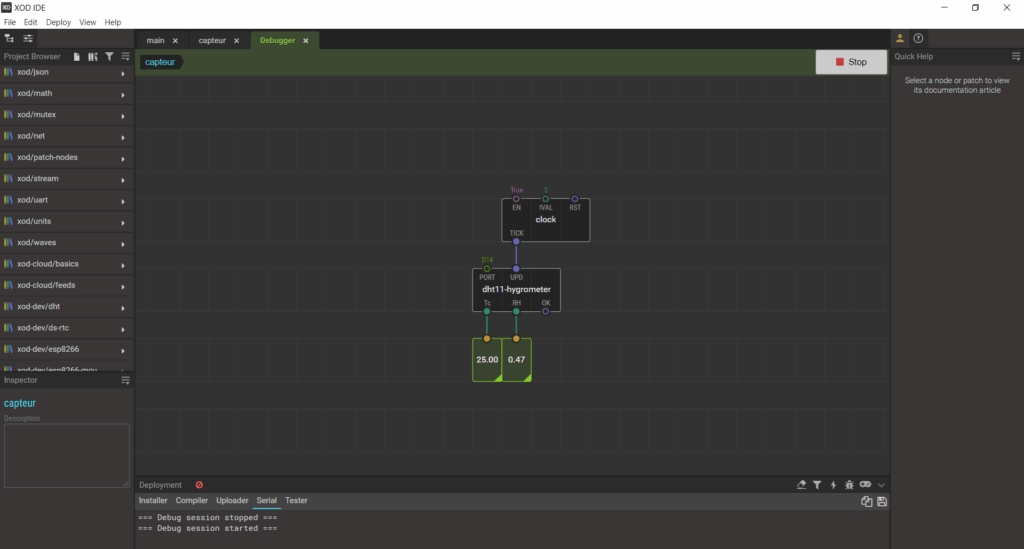Expand the xod/mutex library
The image size is (1024, 549).
click(123, 116)
